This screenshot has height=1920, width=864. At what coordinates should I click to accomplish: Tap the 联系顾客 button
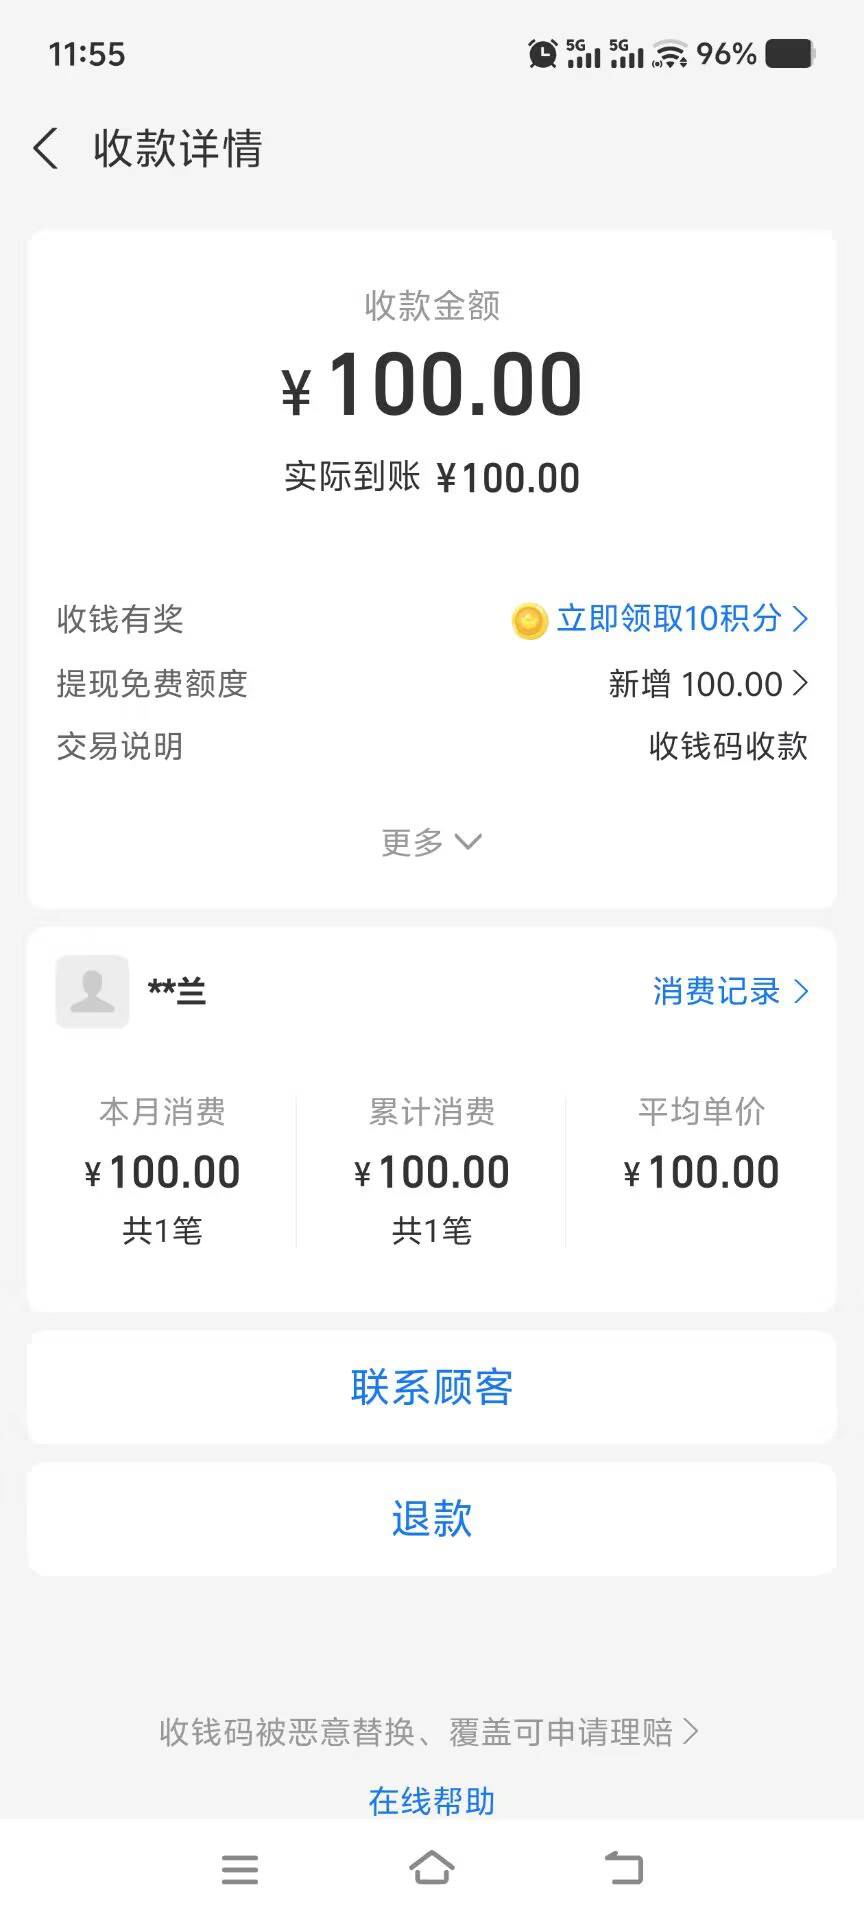pos(431,1387)
